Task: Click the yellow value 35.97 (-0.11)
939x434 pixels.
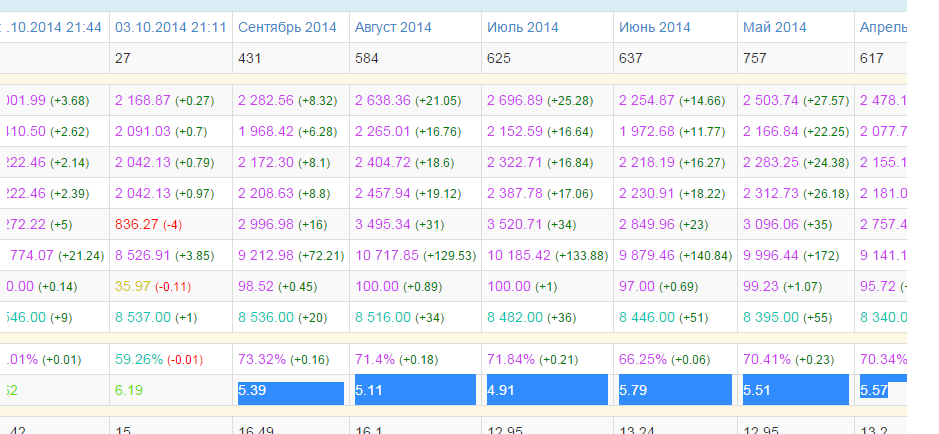Action: coord(153,287)
